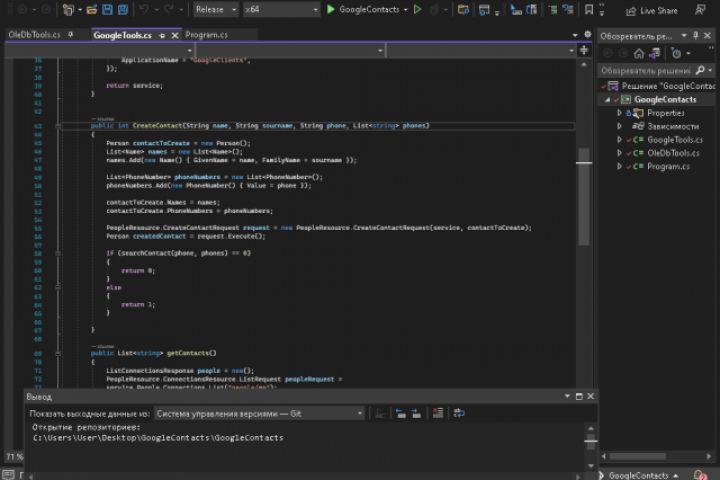Collapse the getContacts method outline toggle
Image resolution: width=720 pixels, height=480 pixels.
coord(58,353)
